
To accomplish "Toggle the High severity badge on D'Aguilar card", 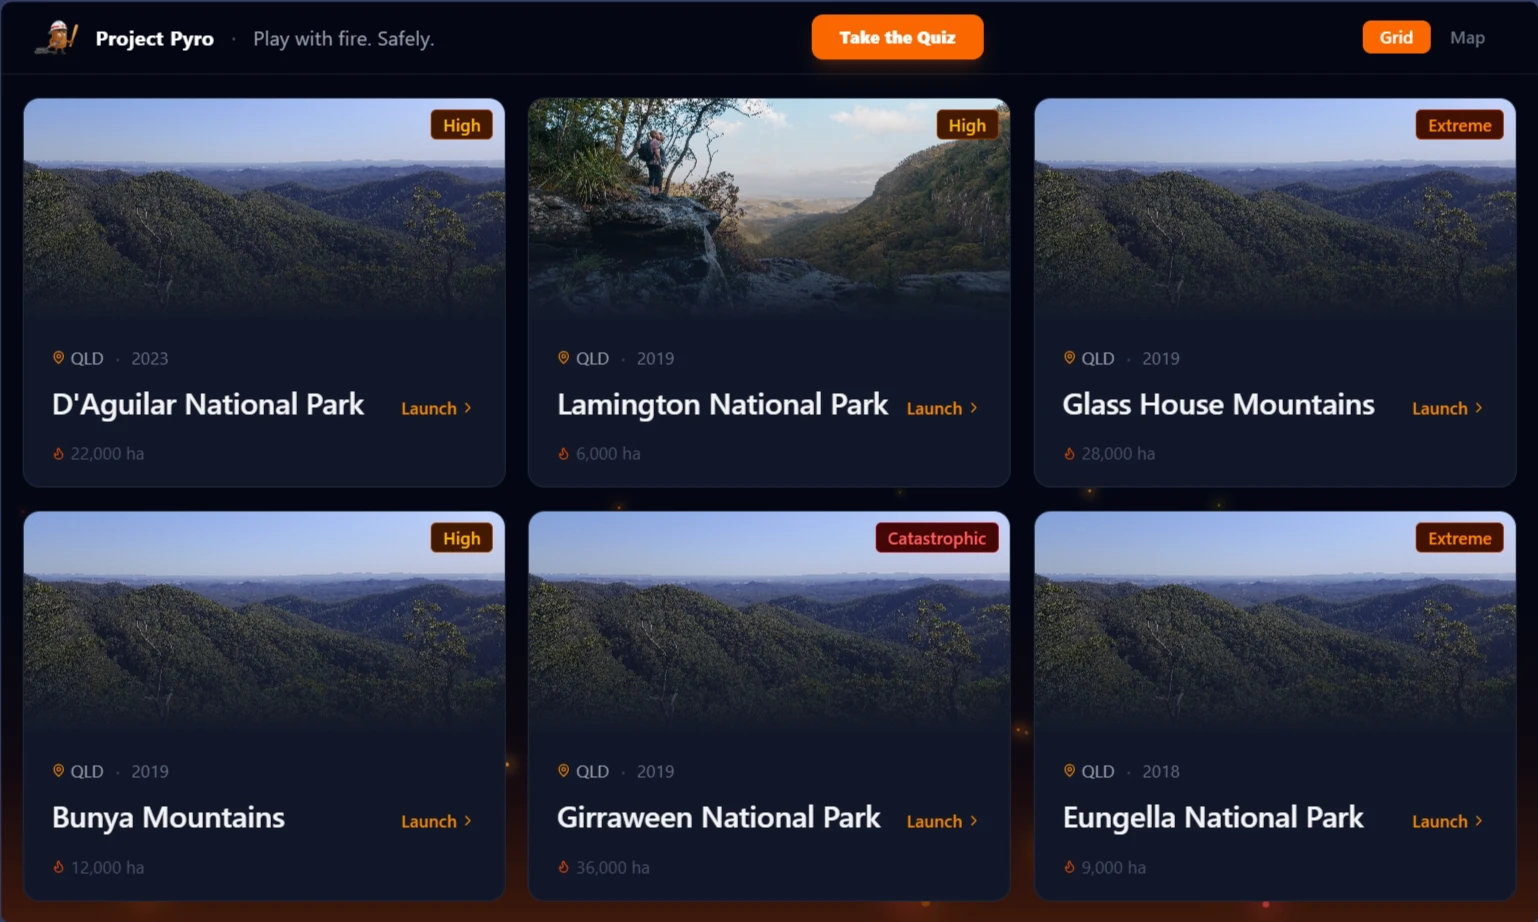I will click(x=461, y=124).
